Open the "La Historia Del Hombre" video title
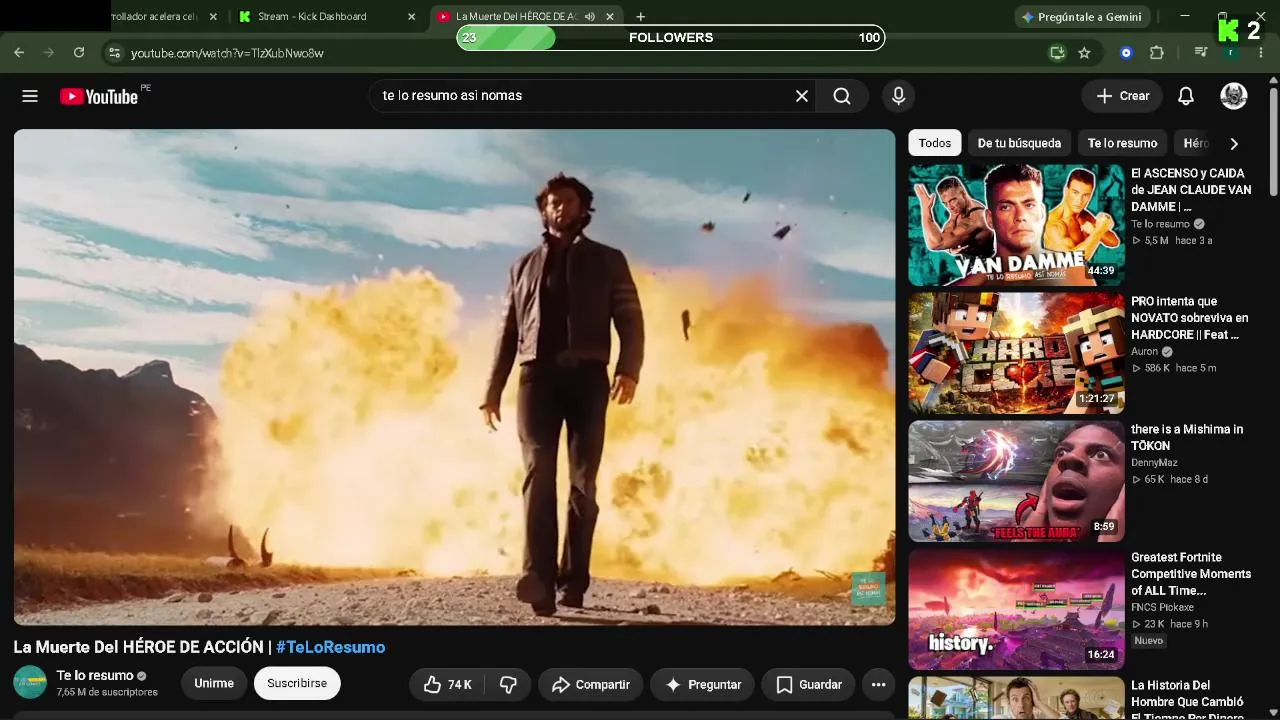Viewport: 1280px width, 720px height. [x=1187, y=701]
